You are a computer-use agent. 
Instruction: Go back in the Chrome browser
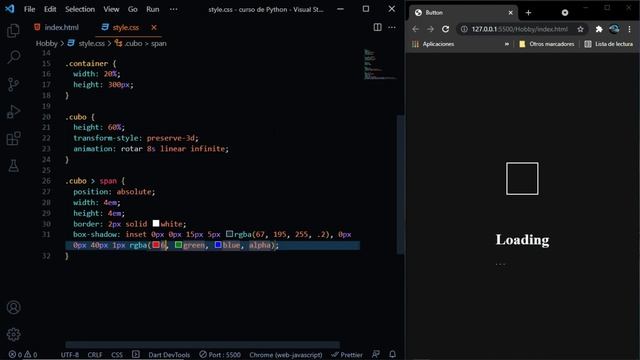point(416,29)
